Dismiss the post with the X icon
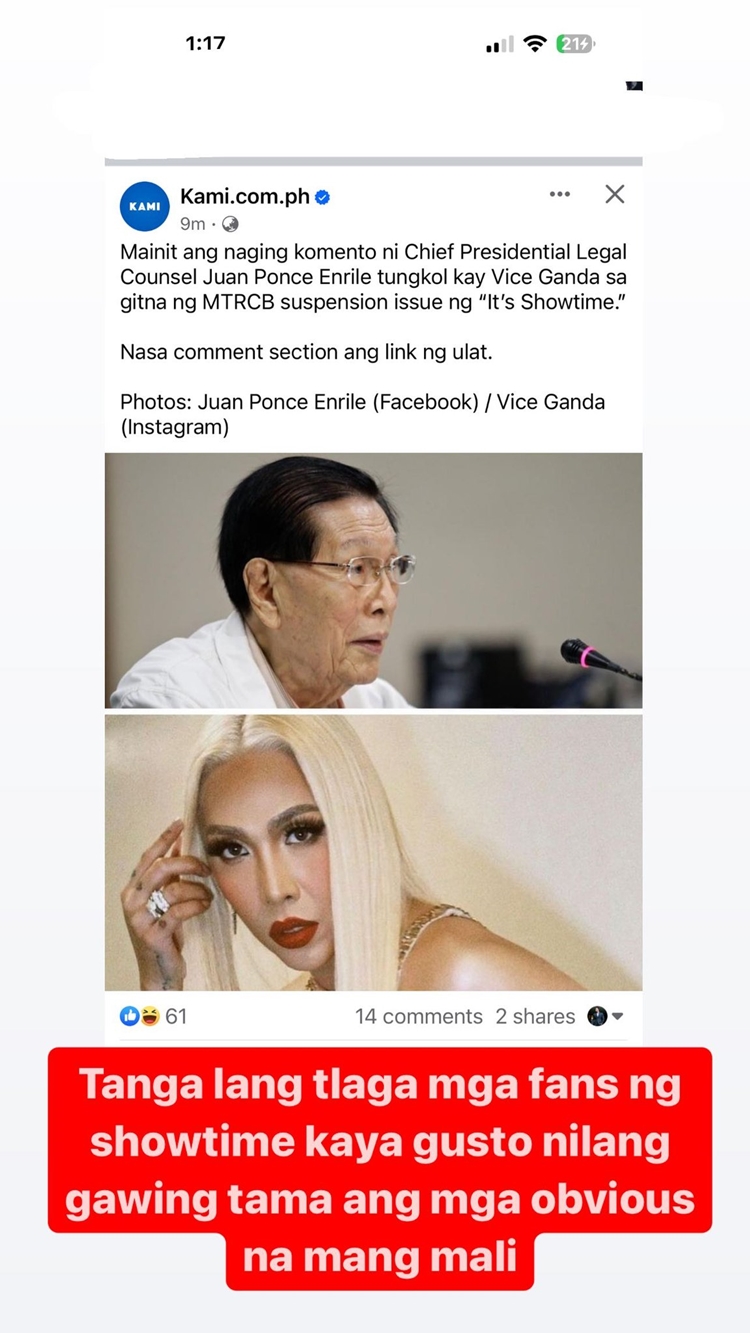Screen dimensions: 750x1333 click(615, 194)
